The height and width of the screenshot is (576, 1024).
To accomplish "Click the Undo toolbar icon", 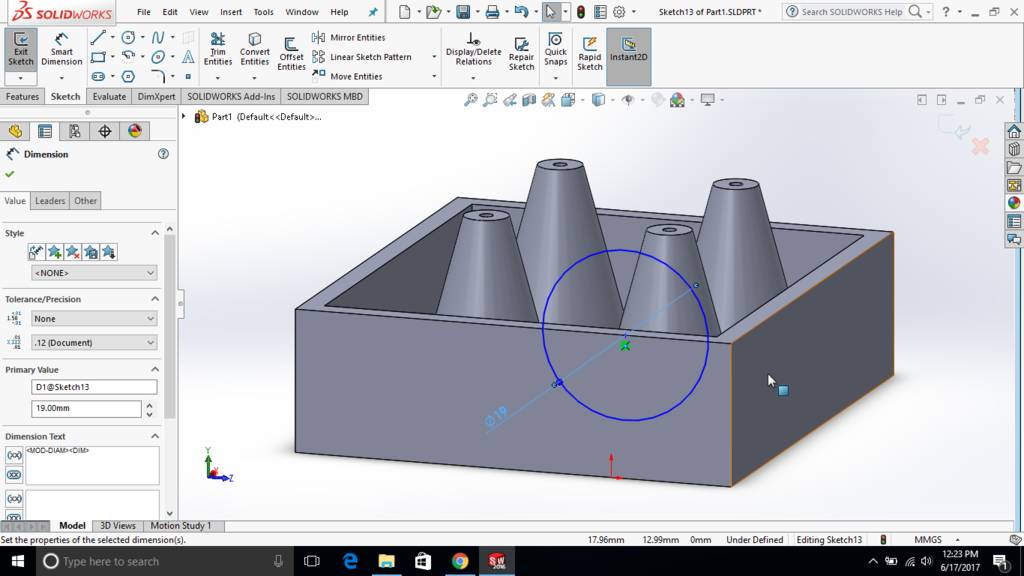I will pyautogui.click(x=521, y=12).
